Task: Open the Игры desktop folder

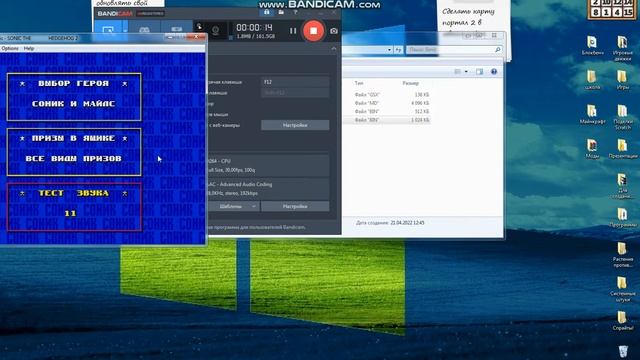Action: pyautogui.click(x=622, y=80)
